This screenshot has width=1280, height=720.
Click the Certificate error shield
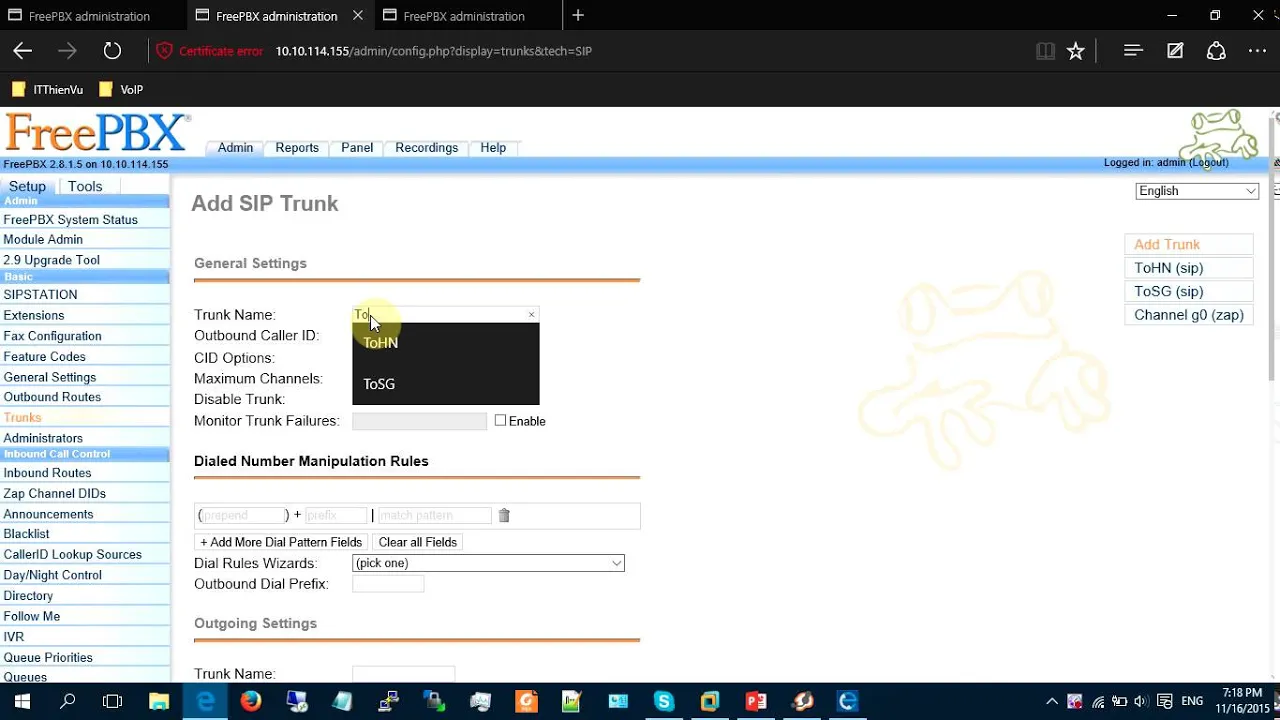click(164, 51)
